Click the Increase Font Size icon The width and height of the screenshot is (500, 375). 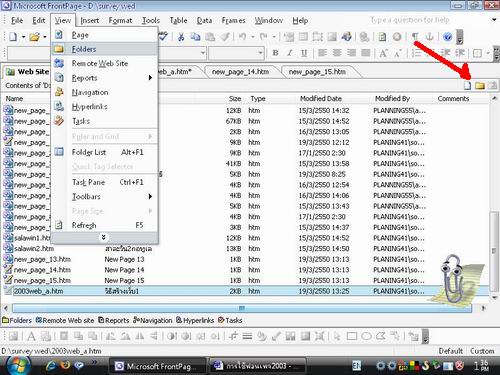click(x=383, y=53)
